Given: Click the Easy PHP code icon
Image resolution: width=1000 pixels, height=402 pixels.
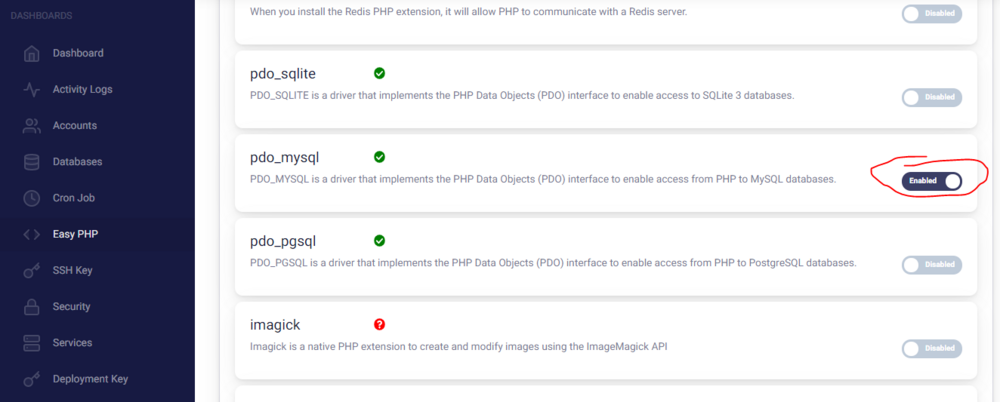Looking at the screenshot, I should coord(32,234).
